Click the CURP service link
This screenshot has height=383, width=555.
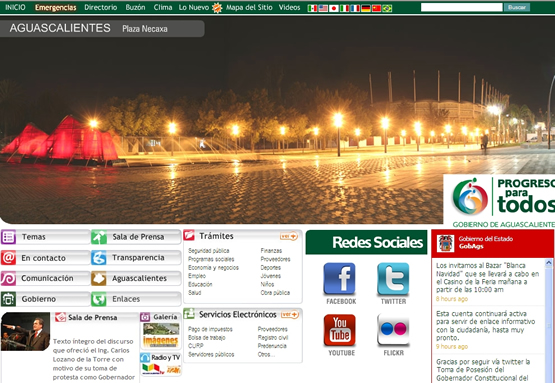196,346
